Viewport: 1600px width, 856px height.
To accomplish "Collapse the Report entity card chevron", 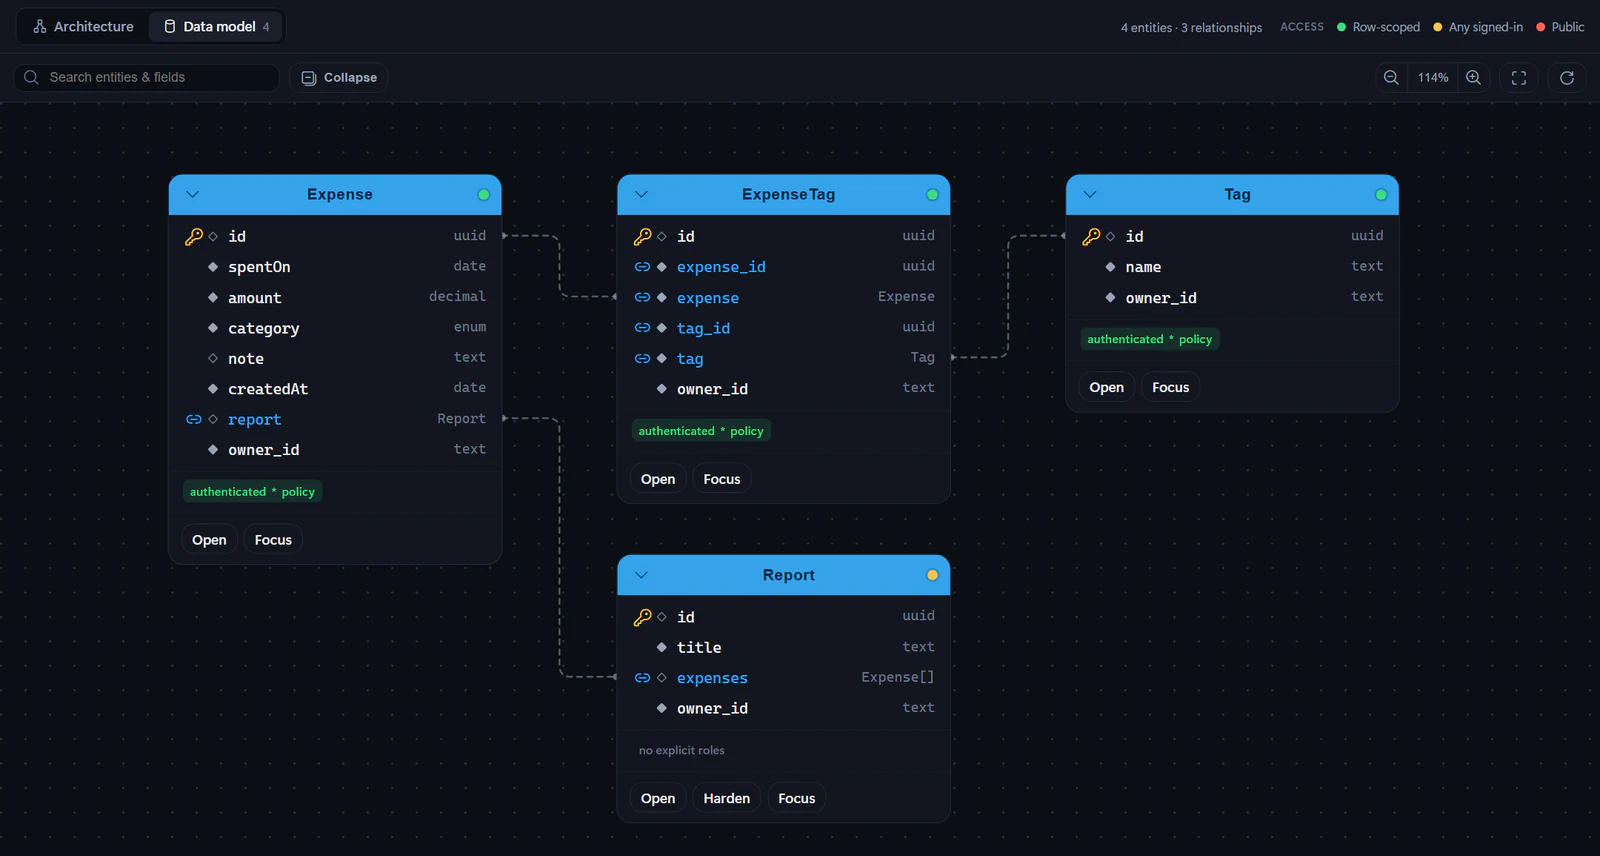I will pyautogui.click(x=642, y=575).
